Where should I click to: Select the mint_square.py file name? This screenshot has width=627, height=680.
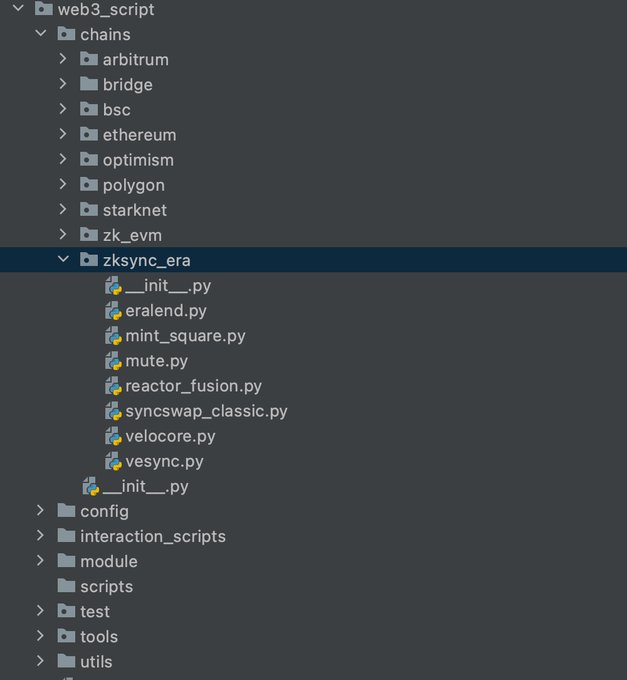point(186,336)
